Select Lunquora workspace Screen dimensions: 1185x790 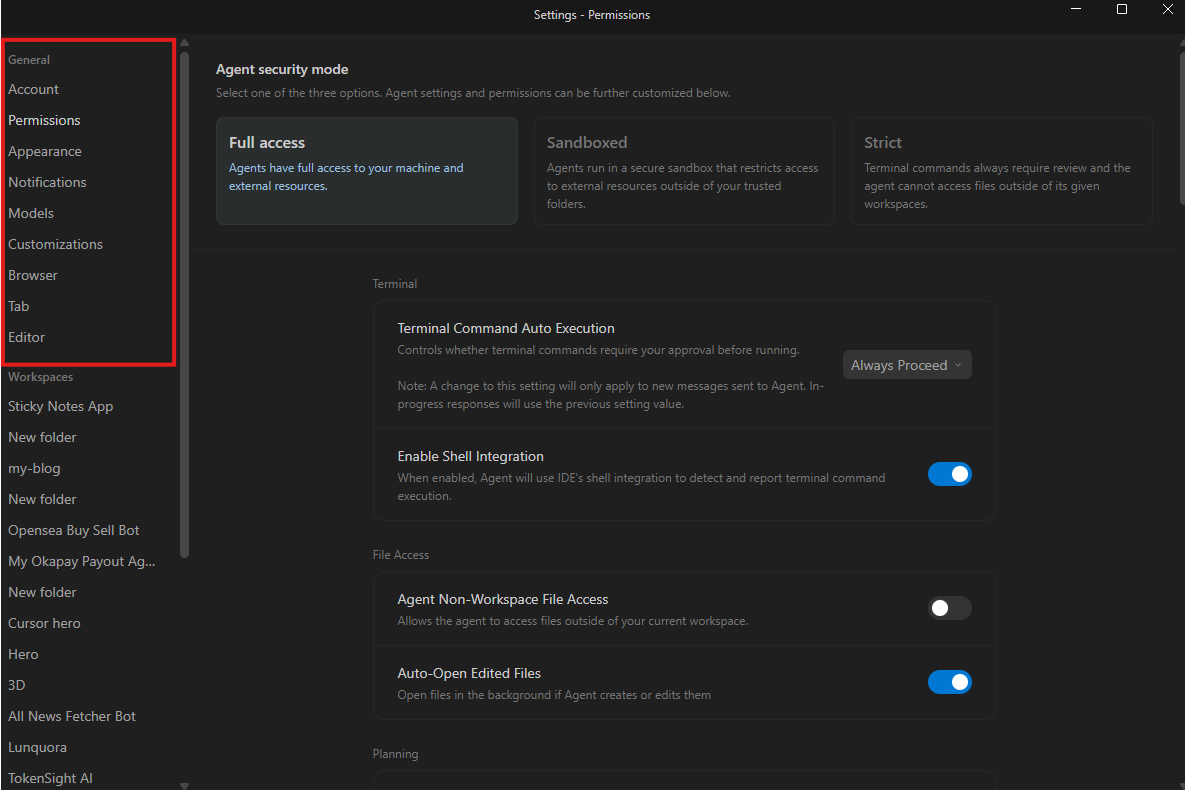[37, 748]
